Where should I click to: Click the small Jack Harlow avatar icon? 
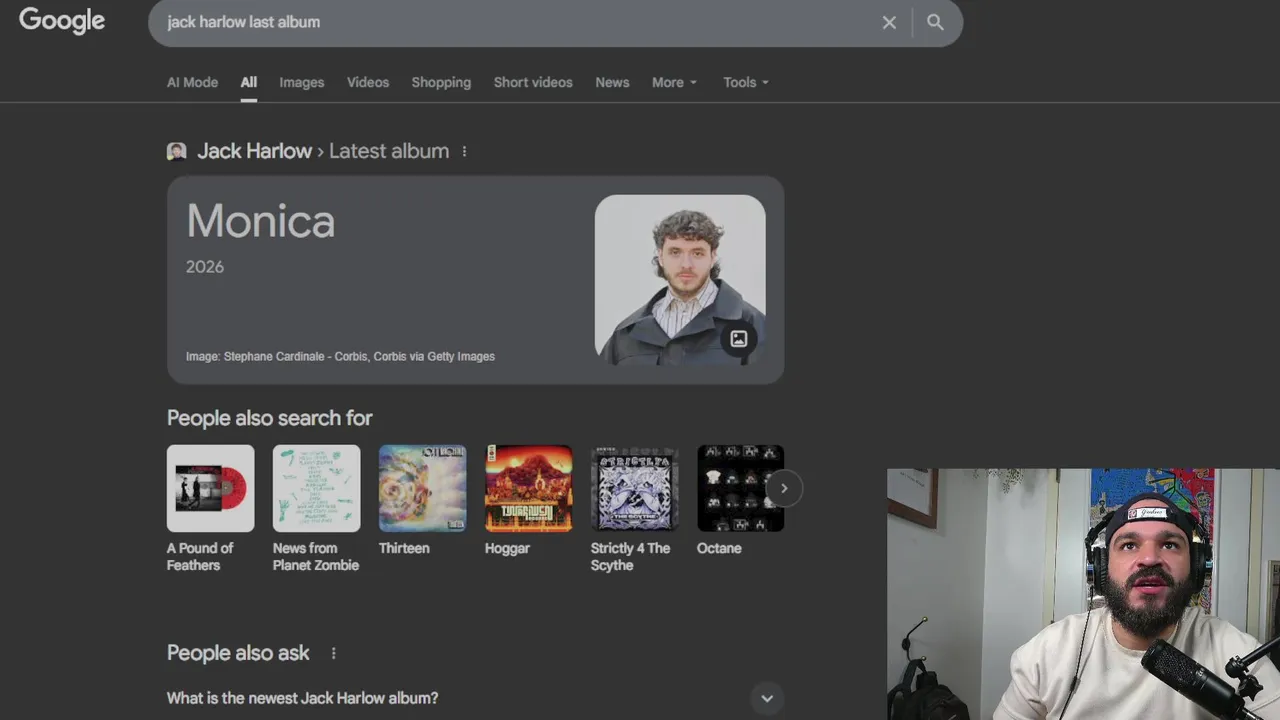tap(177, 151)
